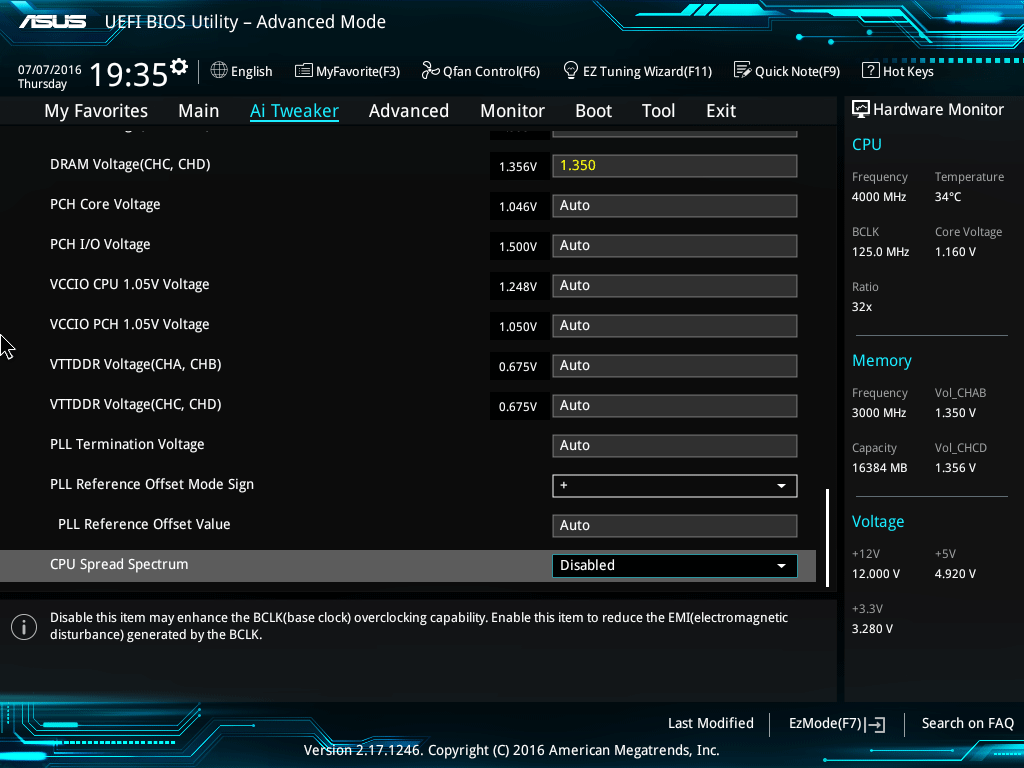Select the VTTDDR Voltage(CHA, CHB) field
This screenshot has height=768, width=1024.
675,366
